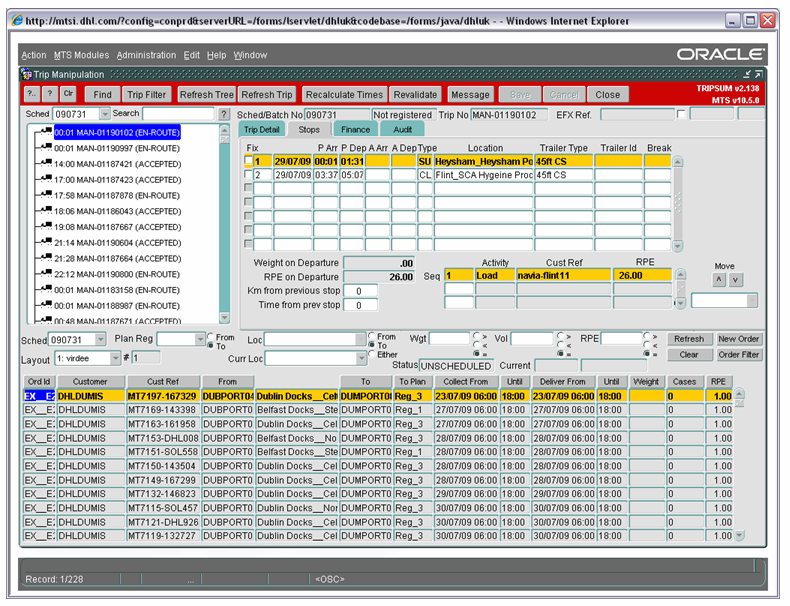Screen dimensions: 790x606
Task: Switch to the Audit tab
Action: [x=403, y=129]
